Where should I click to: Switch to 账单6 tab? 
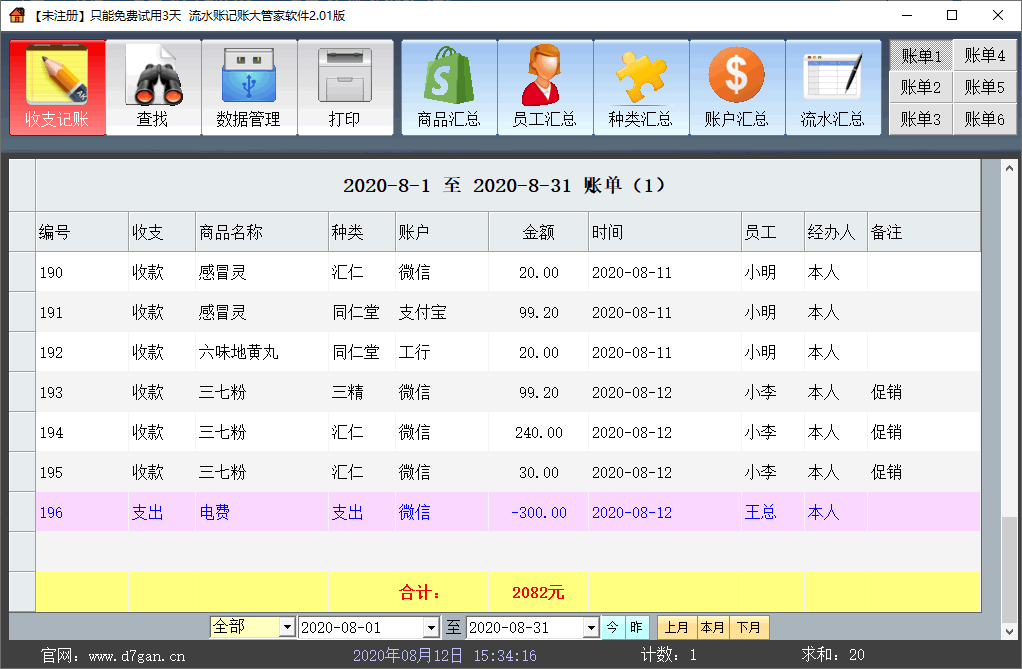[x=984, y=119]
